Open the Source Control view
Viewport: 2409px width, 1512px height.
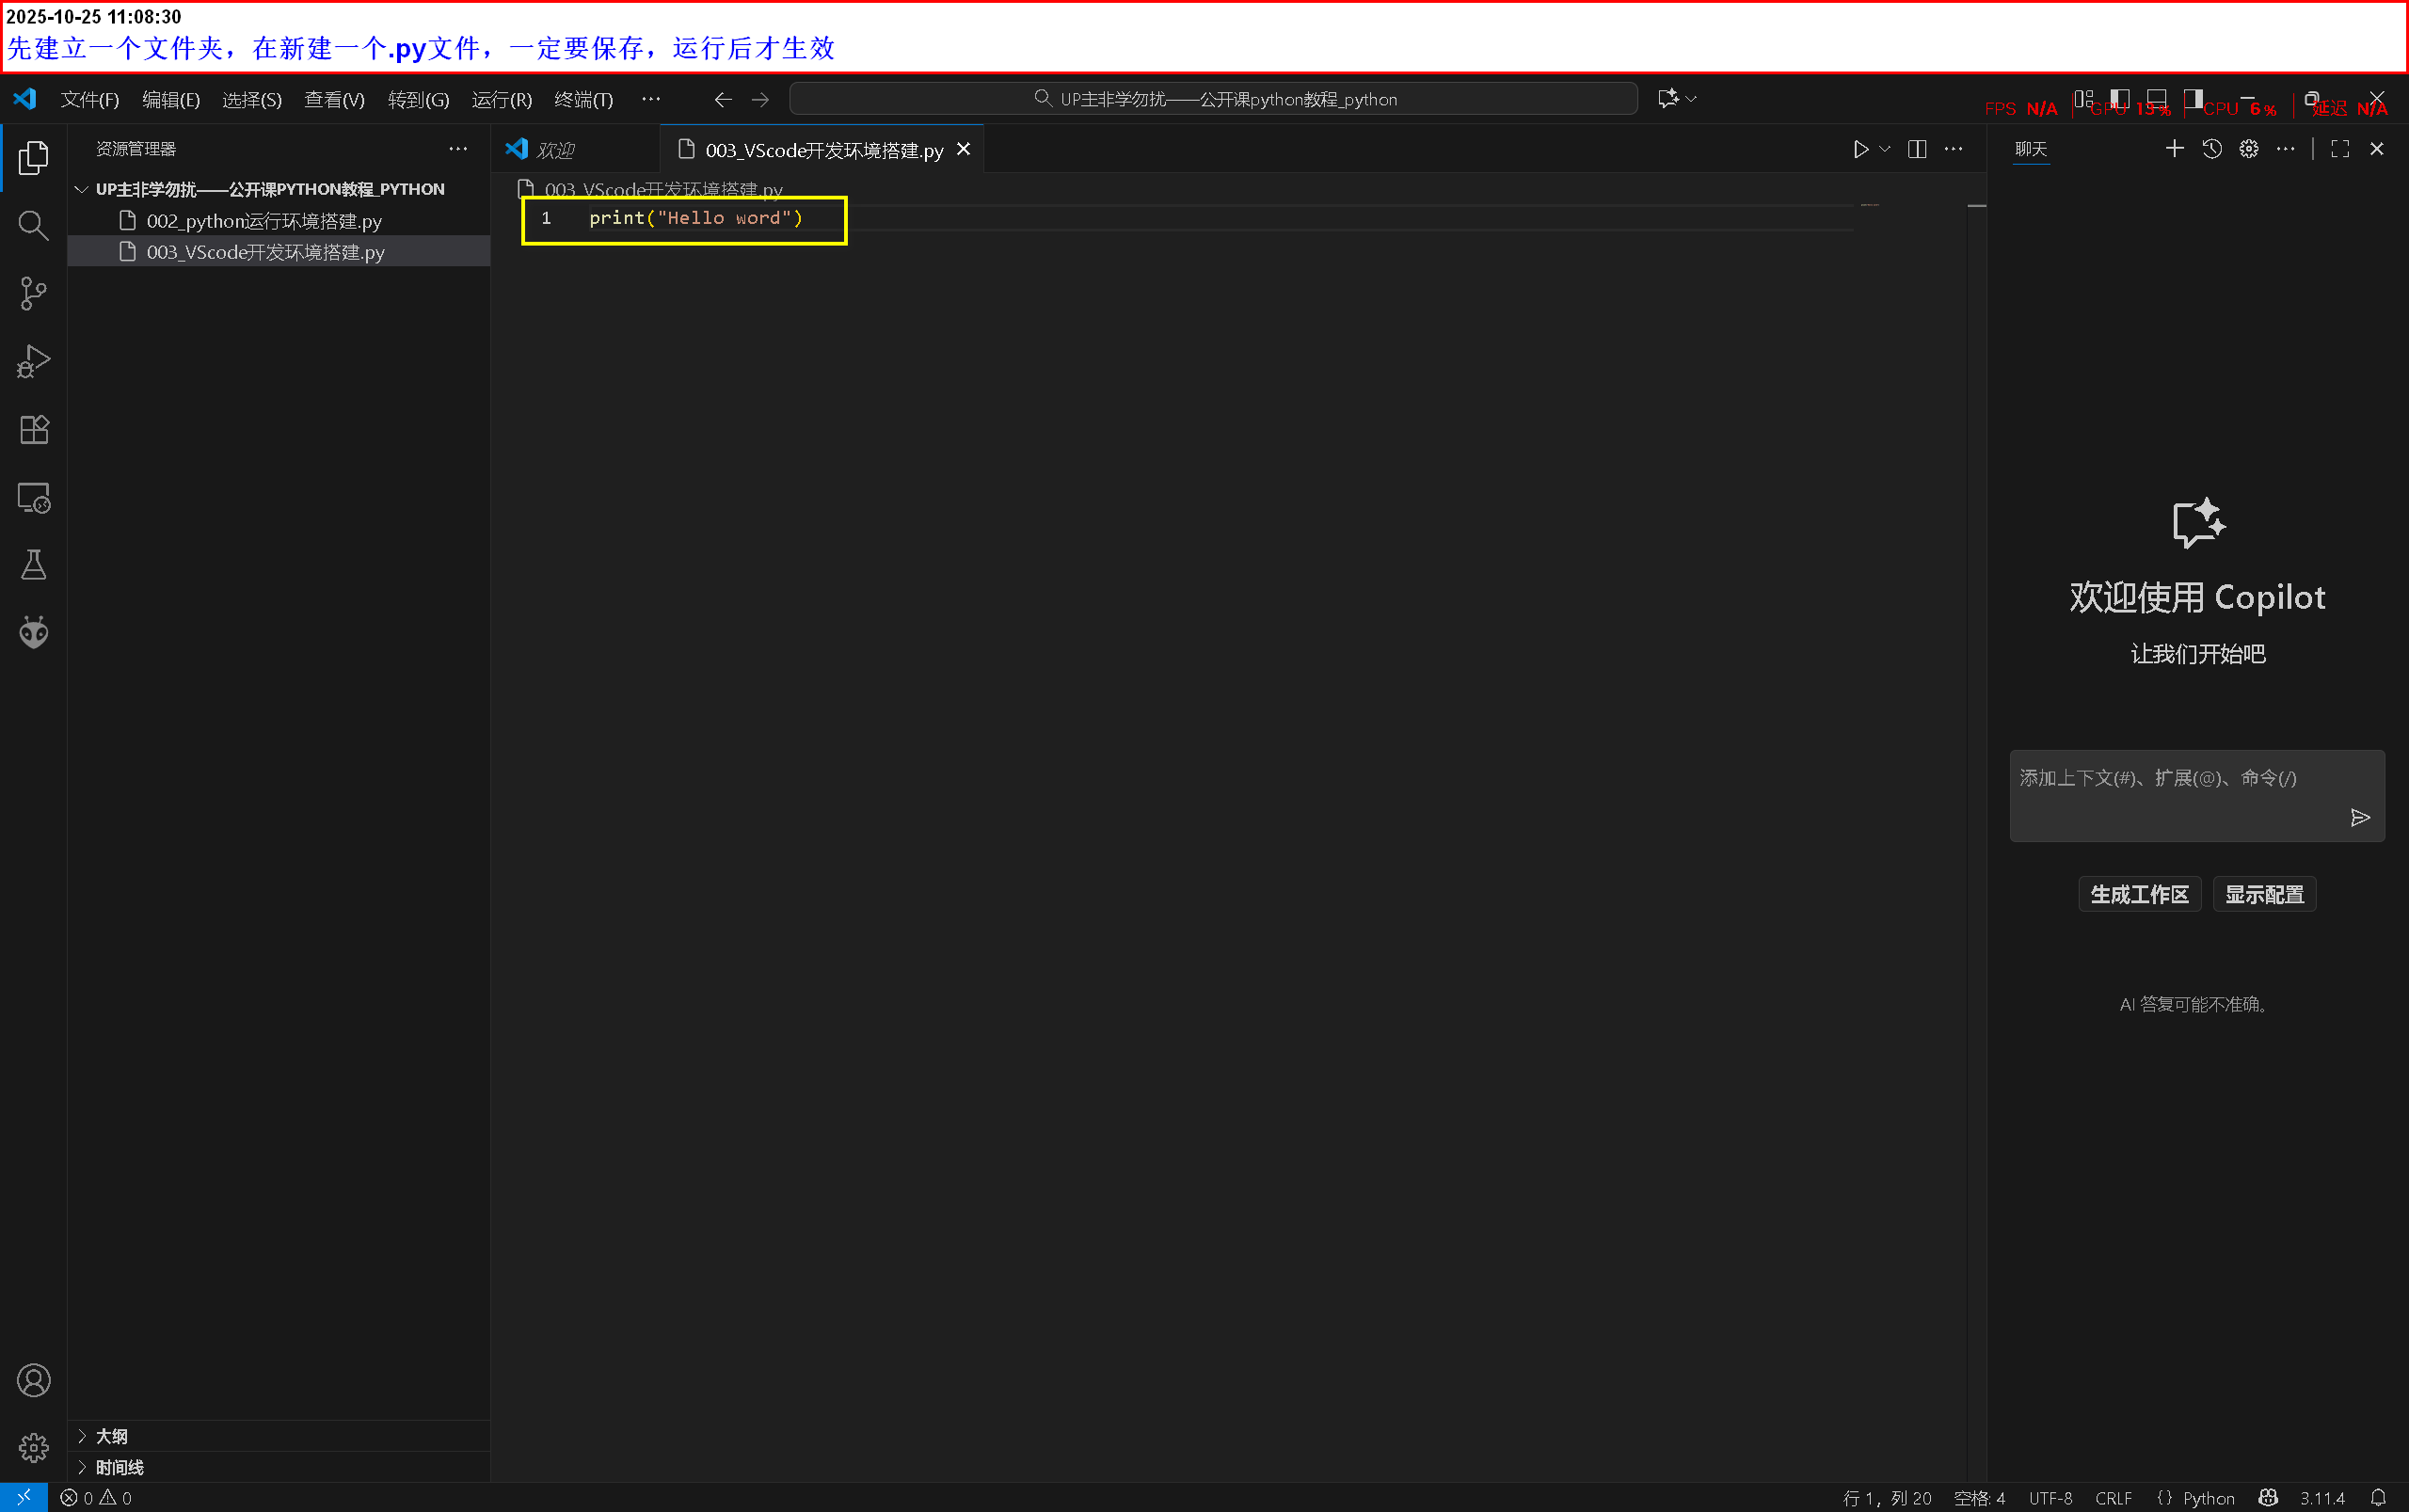tap(33, 294)
